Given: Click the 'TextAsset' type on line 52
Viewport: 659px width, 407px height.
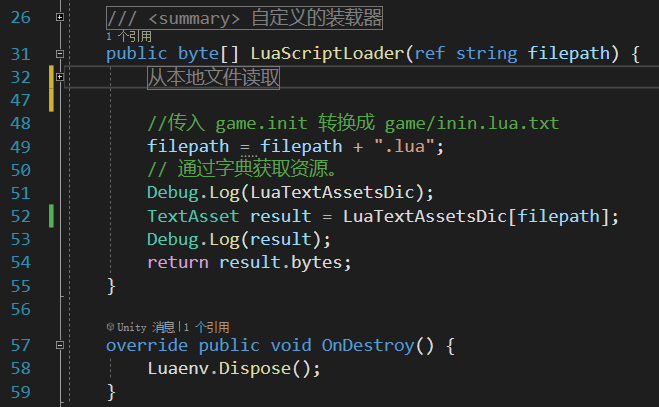Looking at the screenshot, I should [193, 216].
